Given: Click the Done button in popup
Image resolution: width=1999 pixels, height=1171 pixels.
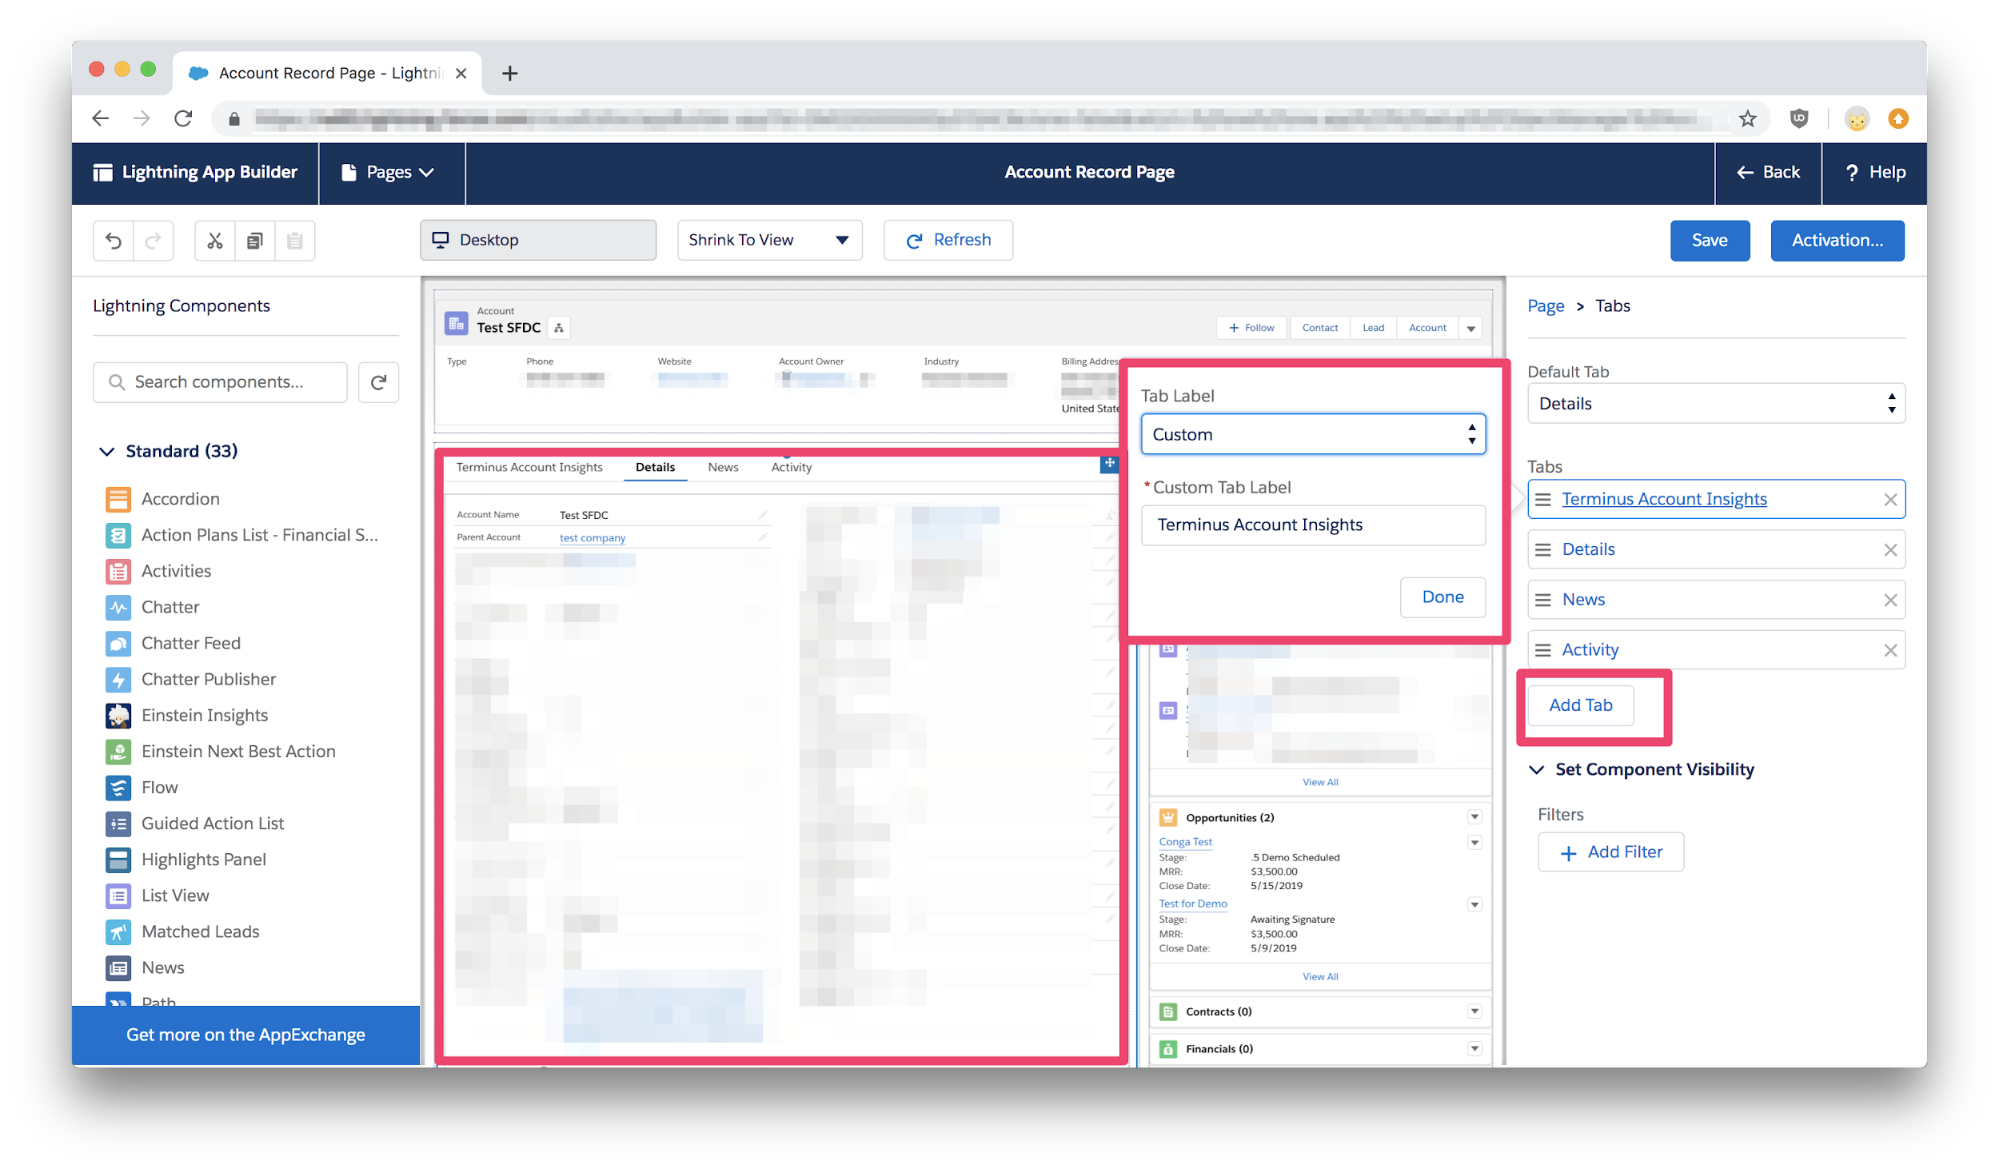Looking at the screenshot, I should tap(1442, 597).
